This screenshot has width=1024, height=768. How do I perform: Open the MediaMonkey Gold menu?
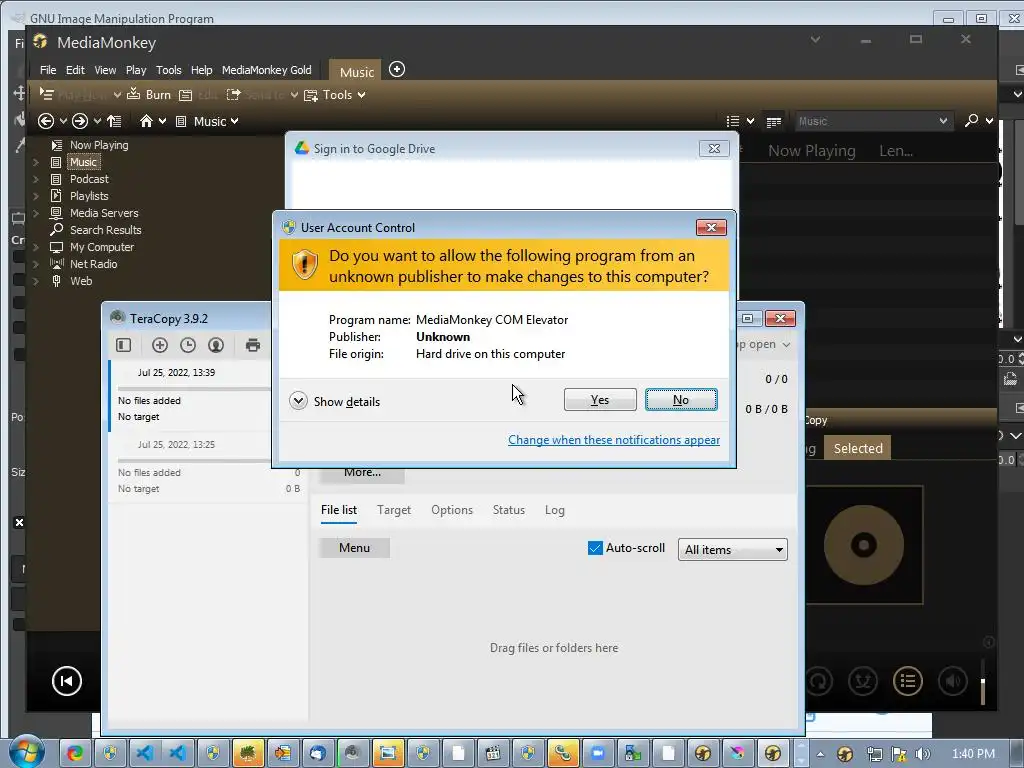pos(266,70)
